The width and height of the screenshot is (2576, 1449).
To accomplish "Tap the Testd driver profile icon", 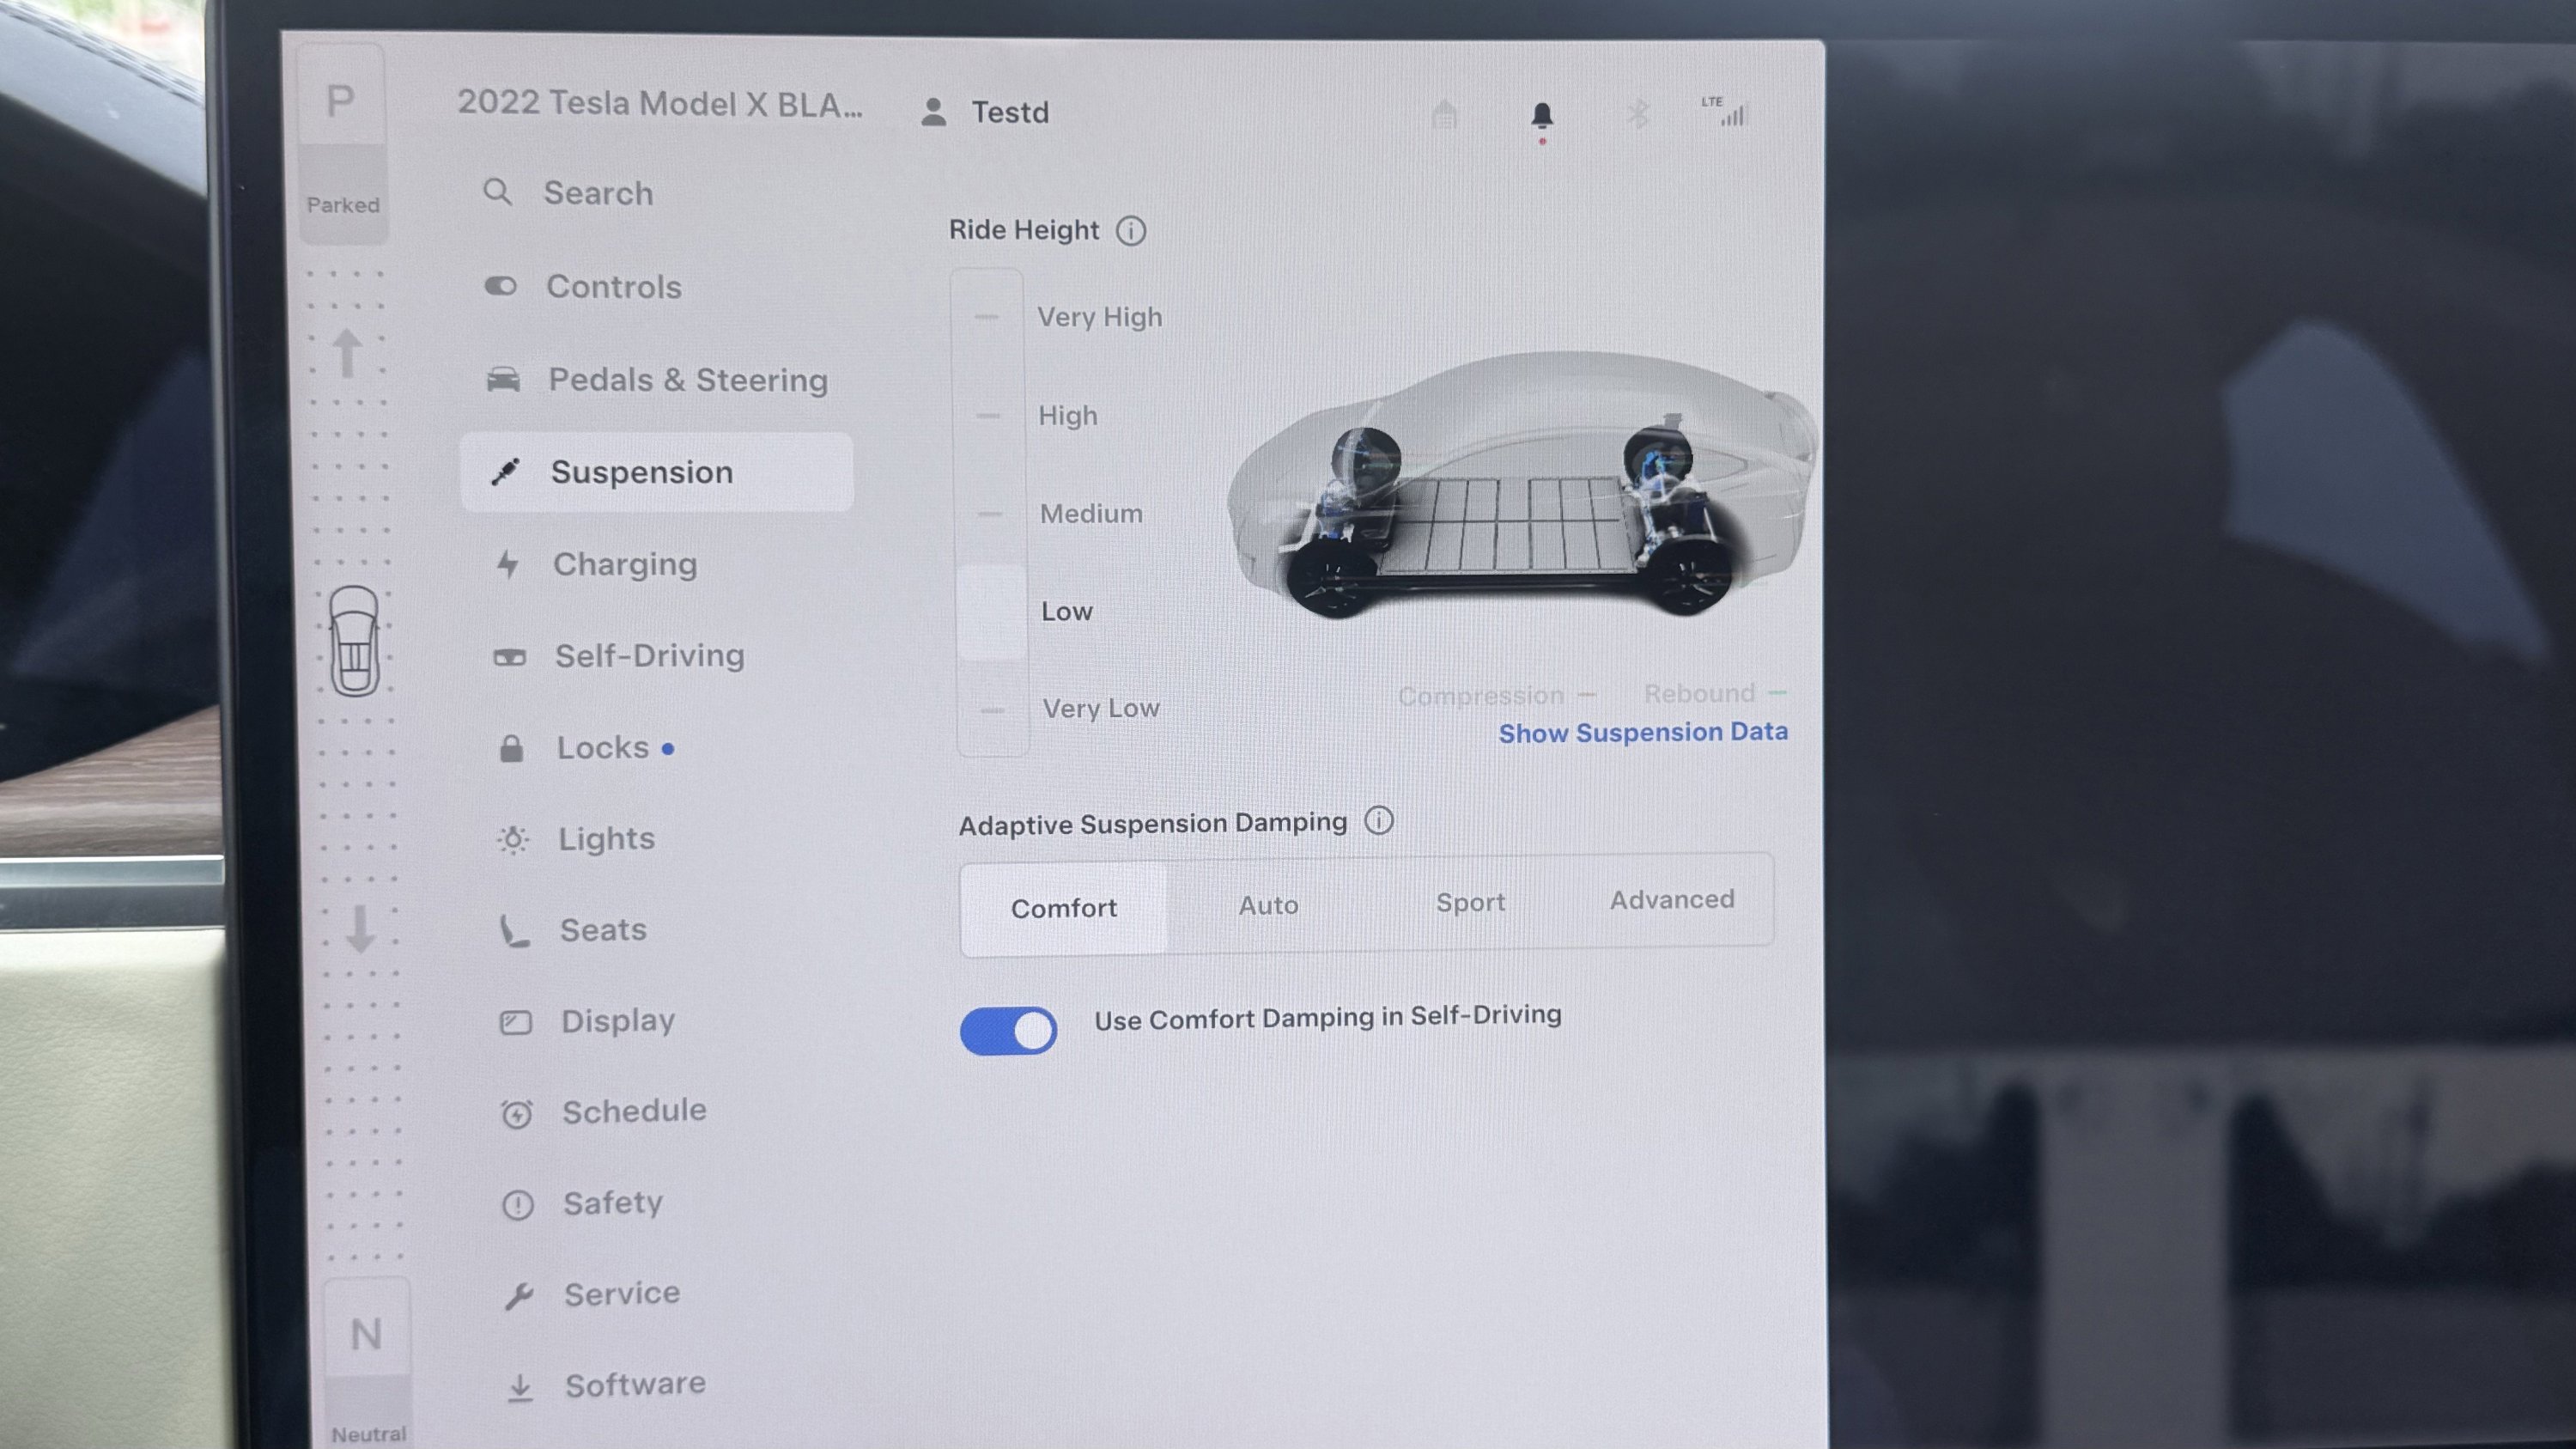I will pos(933,112).
